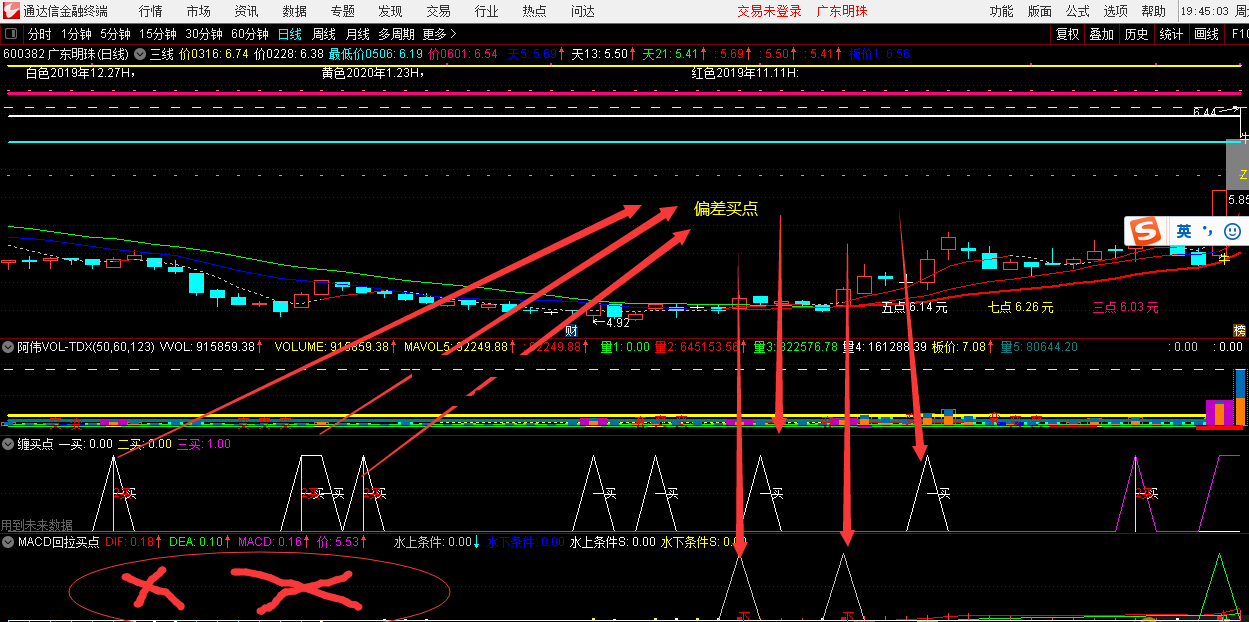Image resolution: width=1249 pixels, height=622 pixels.
Task: Click the 黄色2020年1.23H annotation
Action: [373, 73]
